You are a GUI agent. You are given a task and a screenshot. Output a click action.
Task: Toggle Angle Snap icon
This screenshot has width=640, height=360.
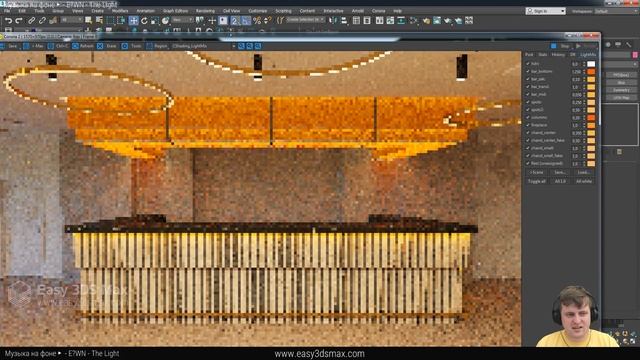point(246,20)
